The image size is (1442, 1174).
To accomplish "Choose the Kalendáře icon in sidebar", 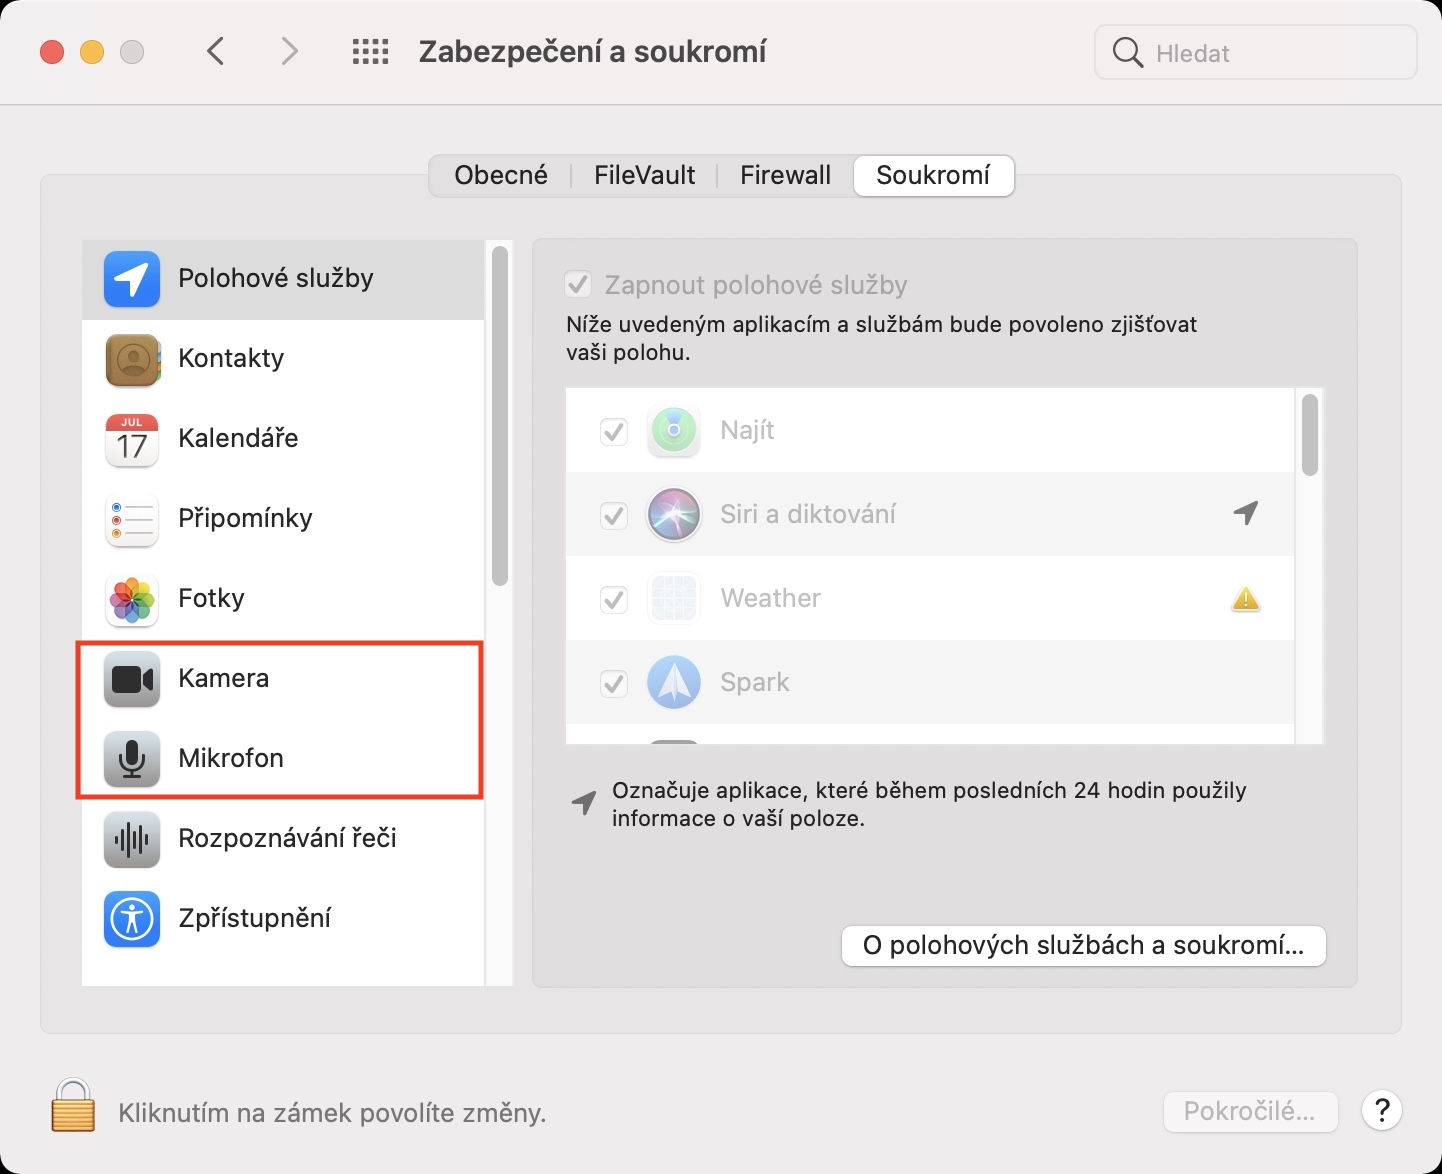I will [132, 439].
